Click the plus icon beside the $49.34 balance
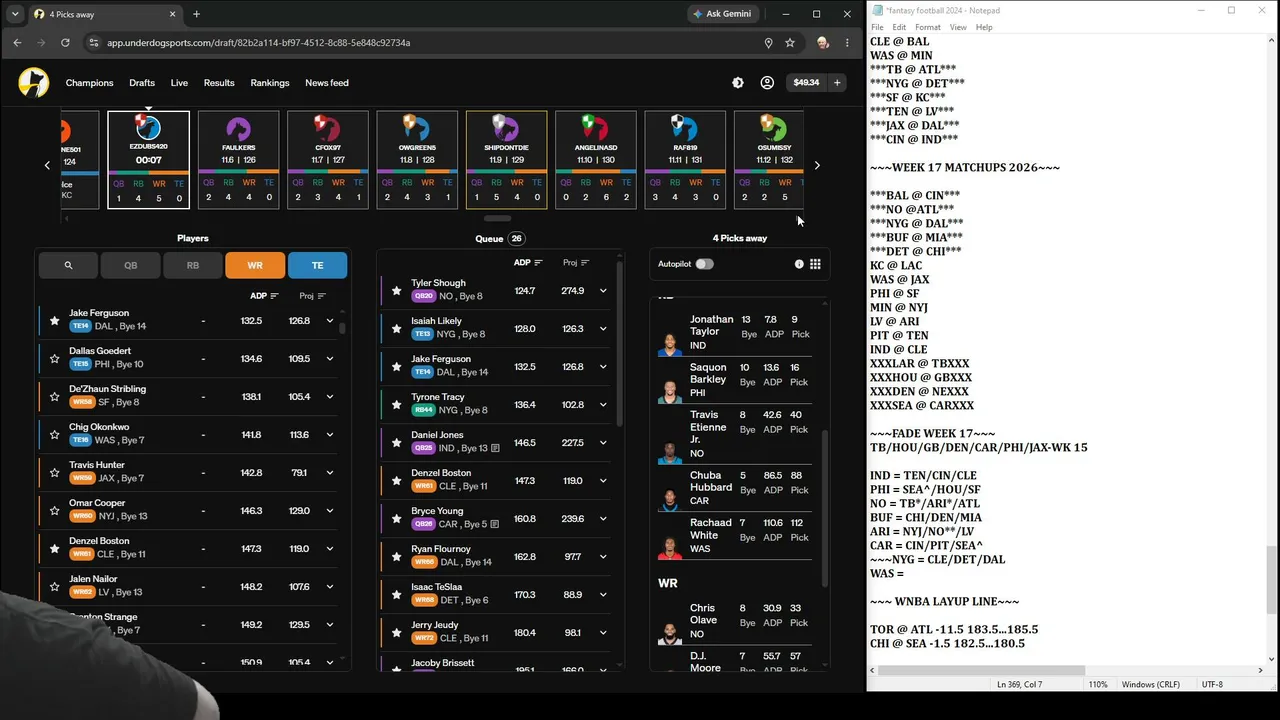The height and width of the screenshot is (720, 1280). click(x=837, y=83)
